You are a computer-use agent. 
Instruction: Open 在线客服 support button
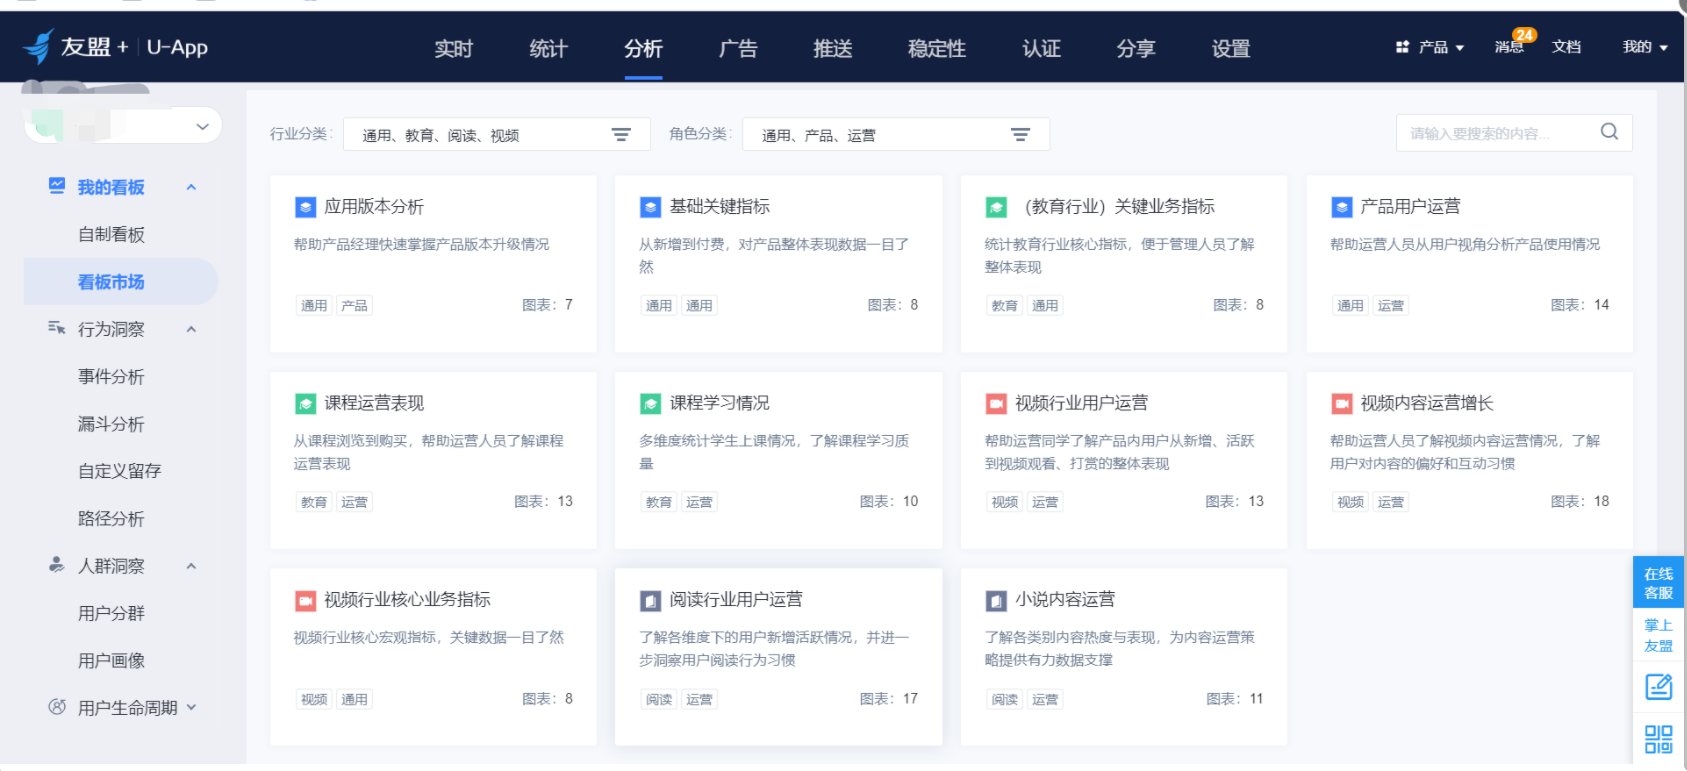[1658, 583]
